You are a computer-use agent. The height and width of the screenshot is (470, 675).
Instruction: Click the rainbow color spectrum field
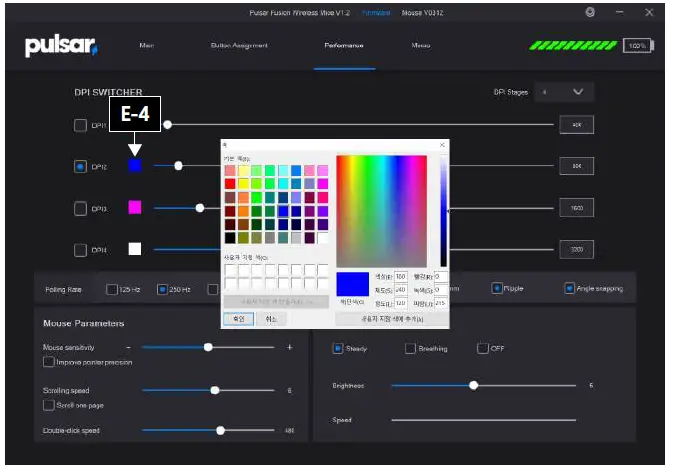tap(381, 211)
